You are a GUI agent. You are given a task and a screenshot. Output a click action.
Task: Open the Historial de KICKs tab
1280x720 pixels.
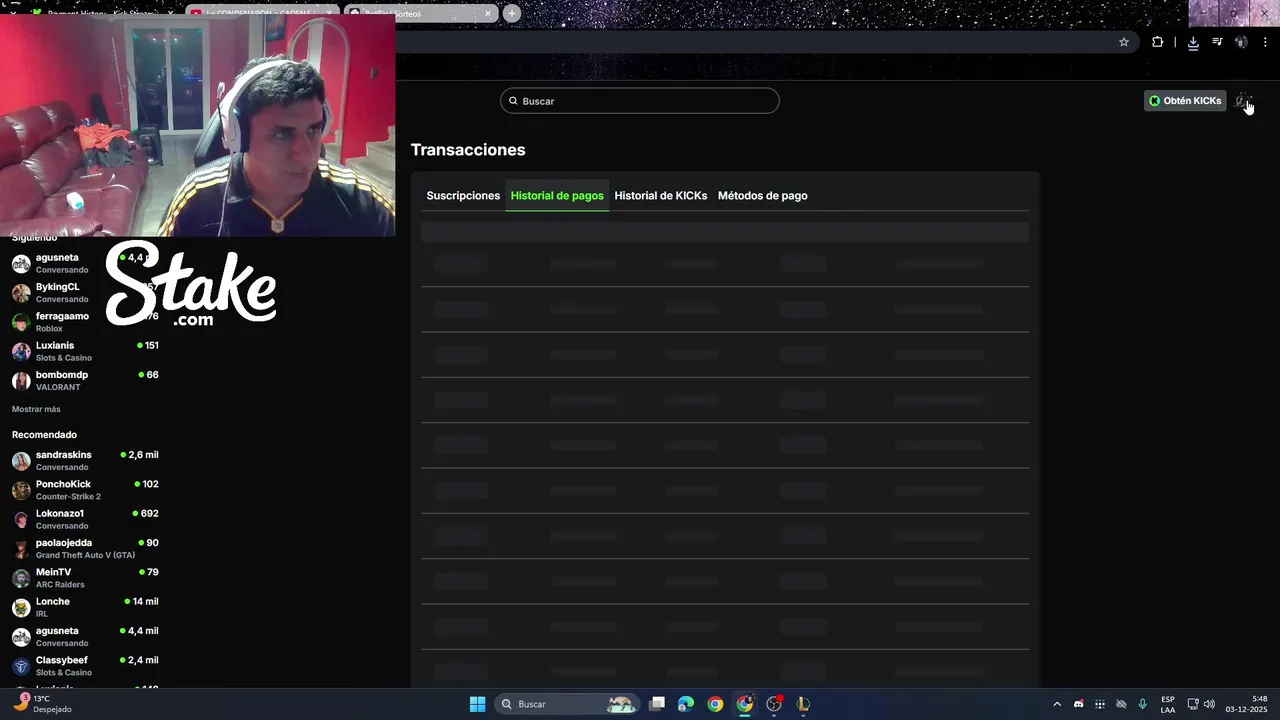tap(661, 196)
